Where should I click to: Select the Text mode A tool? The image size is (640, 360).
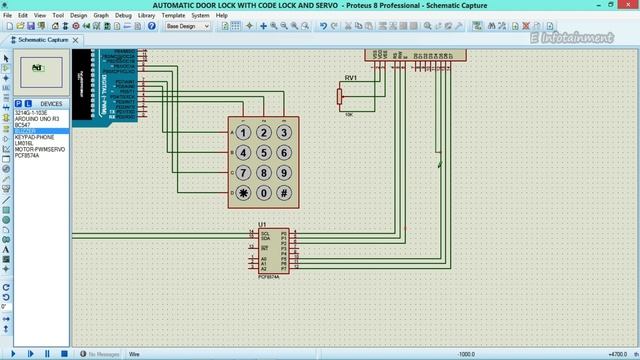[6, 249]
